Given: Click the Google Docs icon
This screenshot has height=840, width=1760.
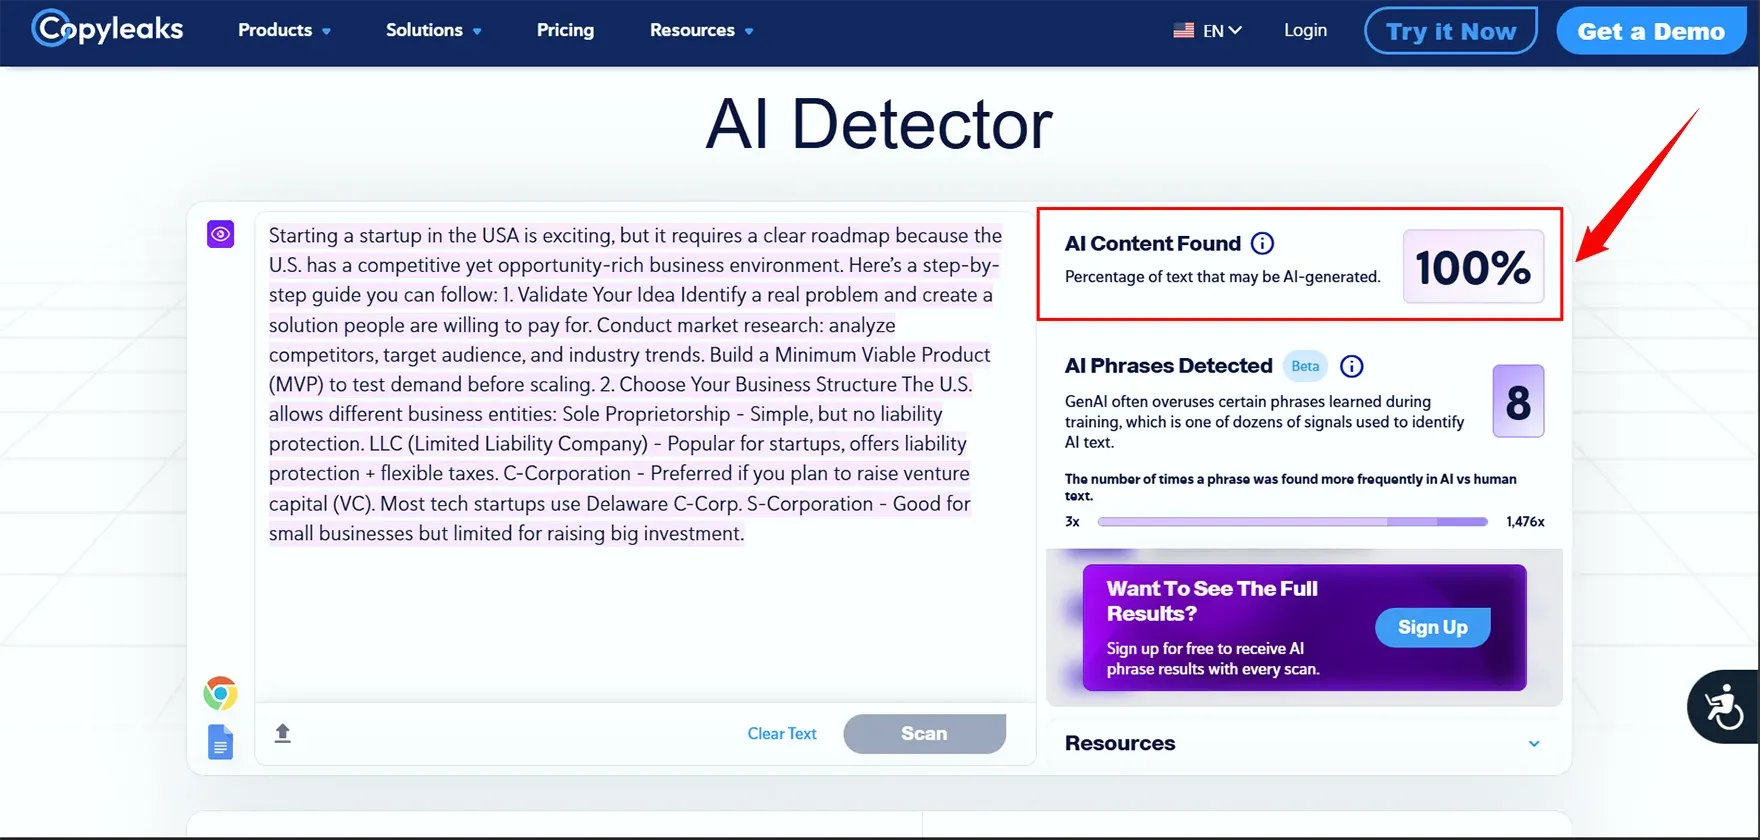Looking at the screenshot, I should pyautogui.click(x=220, y=742).
